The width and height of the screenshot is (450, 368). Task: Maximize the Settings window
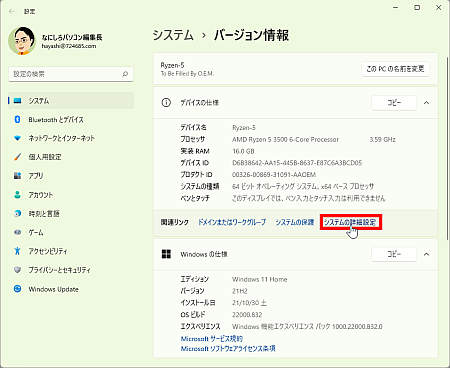(417, 7)
